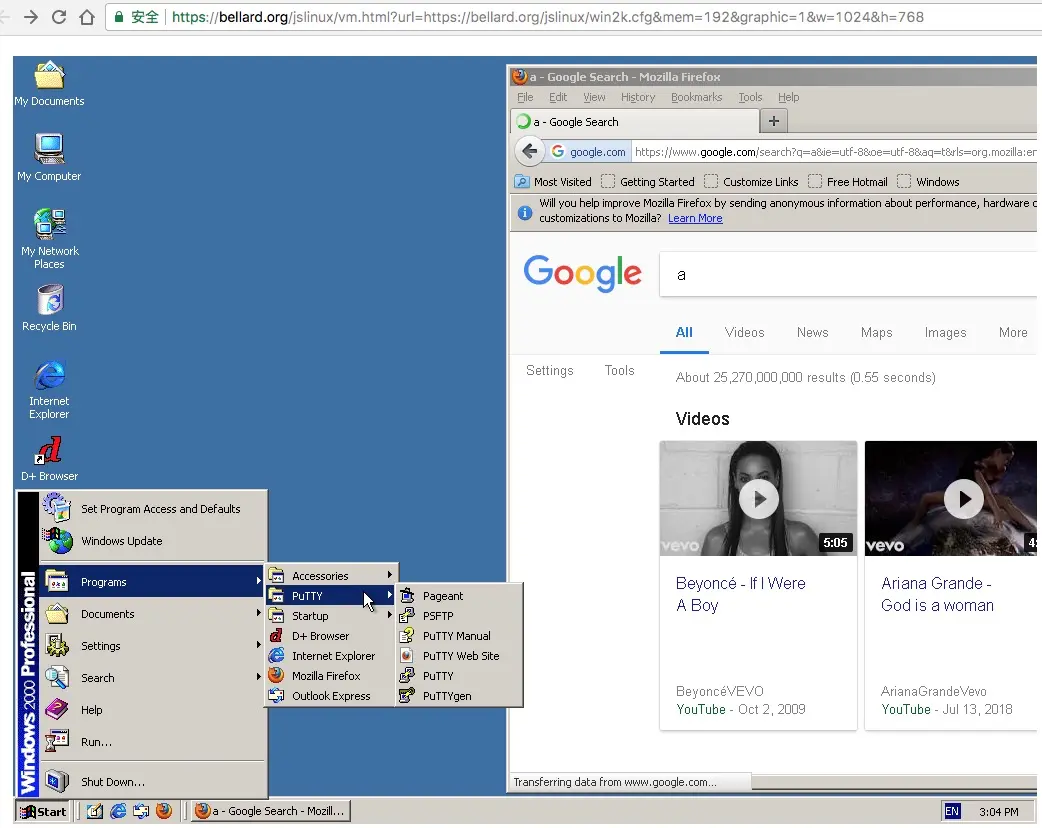Launch PSFTP from PuTTY submenu
This screenshot has height=828, width=1042.
459,616
